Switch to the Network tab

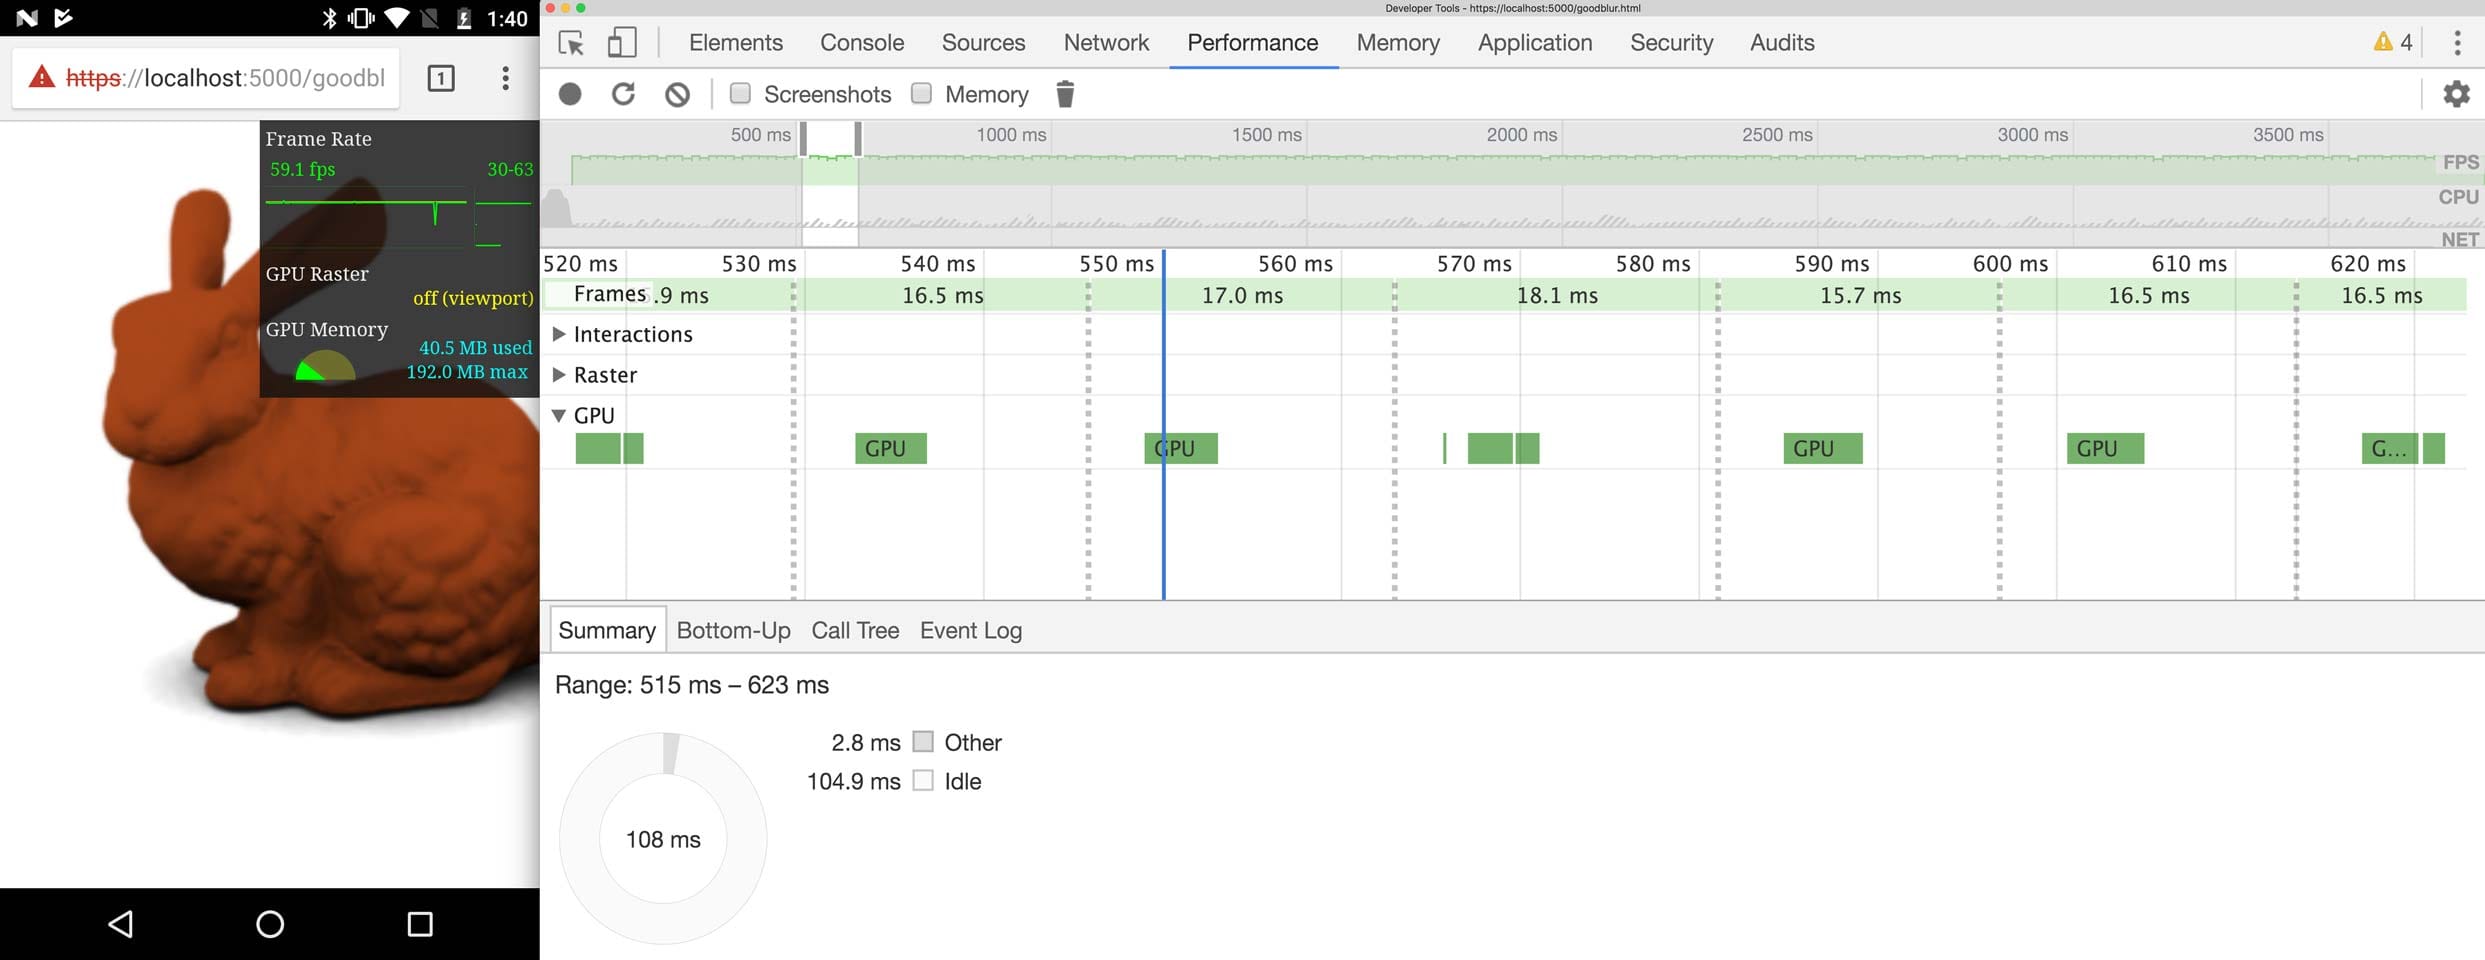tap(1106, 43)
